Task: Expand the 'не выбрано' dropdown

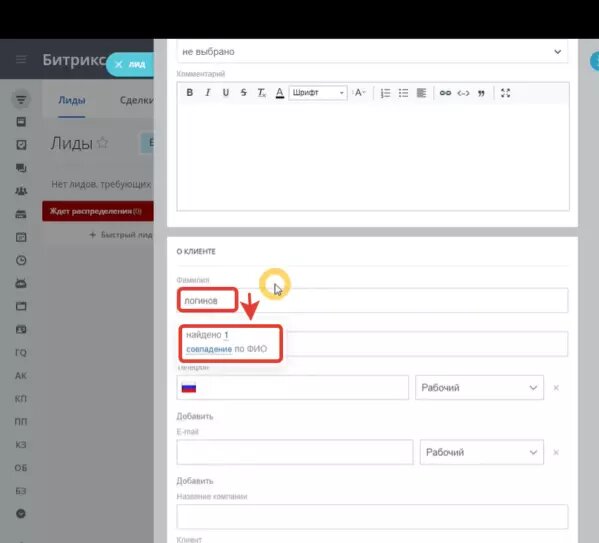Action: [372, 52]
